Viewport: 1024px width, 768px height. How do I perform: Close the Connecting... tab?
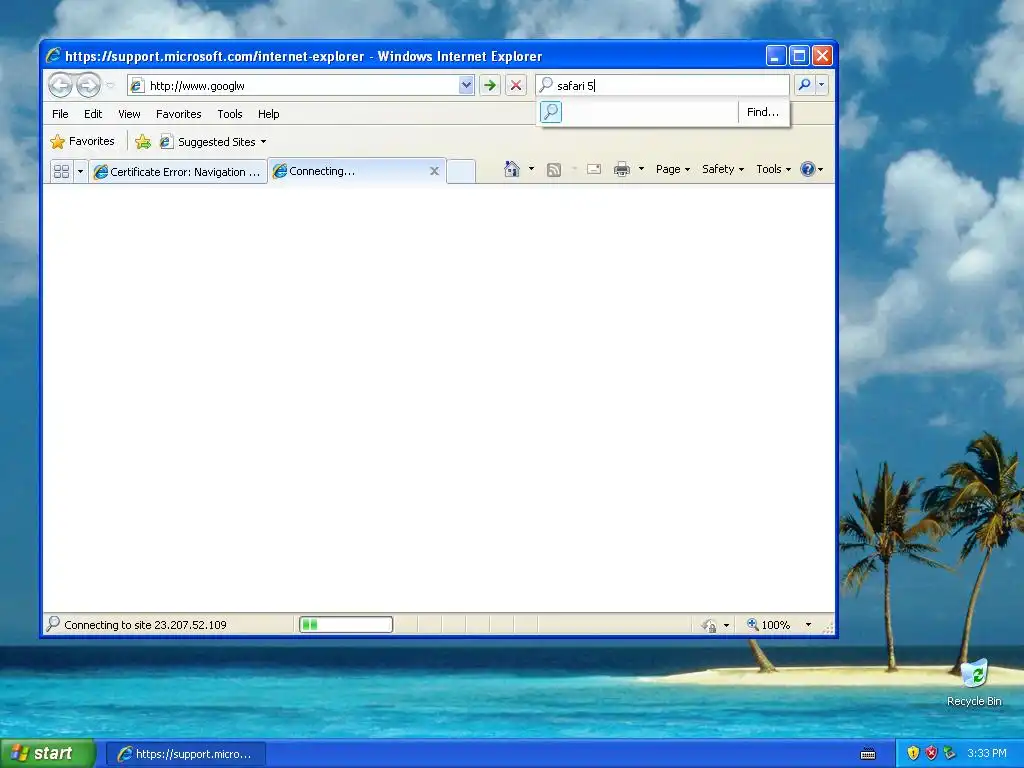(434, 171)
